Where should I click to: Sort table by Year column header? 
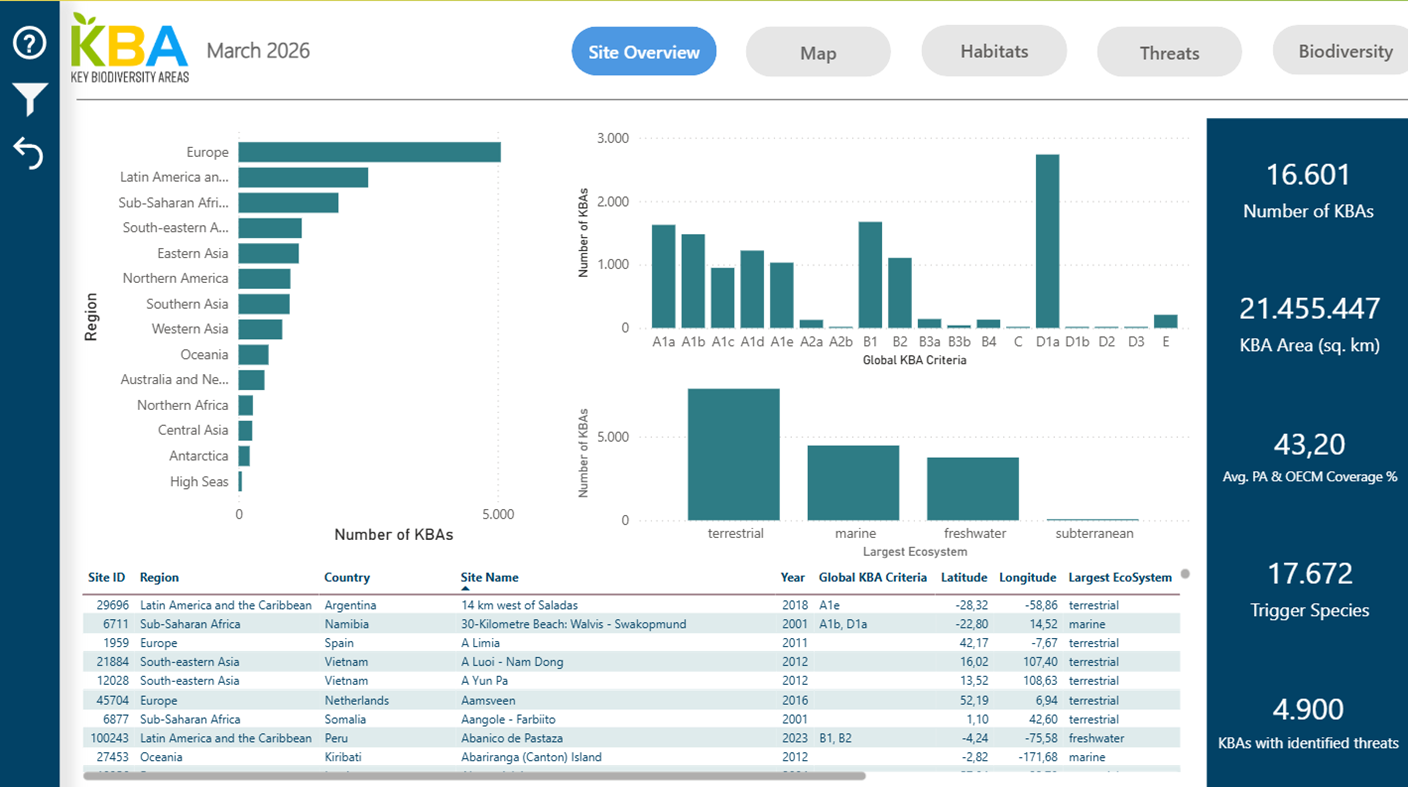click(x=792, y=577)
